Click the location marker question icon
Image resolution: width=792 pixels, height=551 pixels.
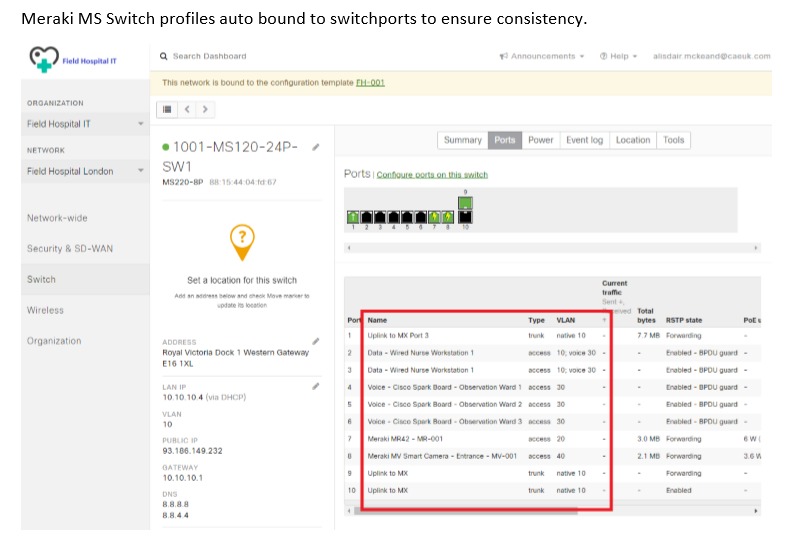pos(242,241)
